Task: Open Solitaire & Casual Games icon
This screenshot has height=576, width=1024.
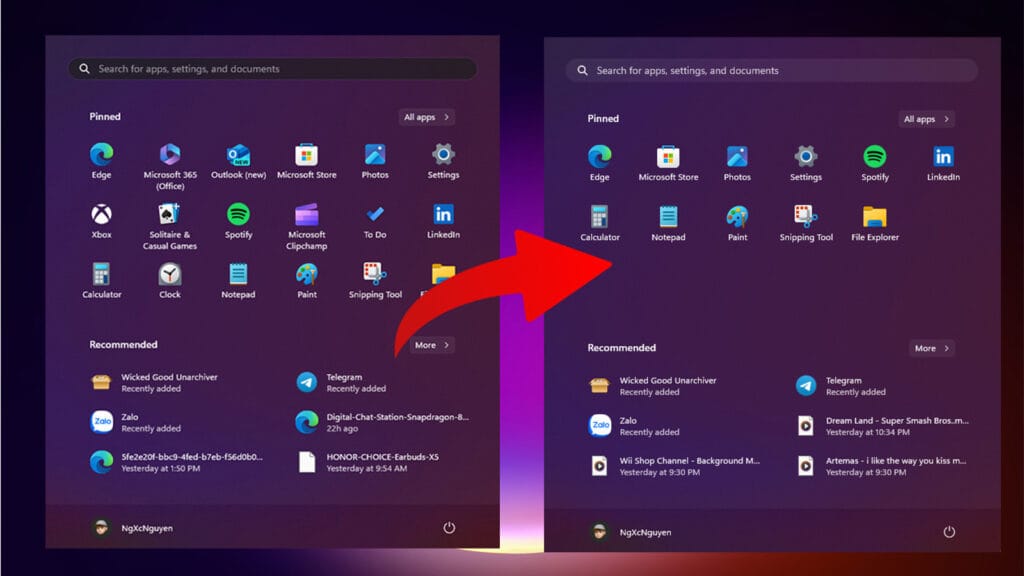Action: pyautogui.click(x=170, y=227)
